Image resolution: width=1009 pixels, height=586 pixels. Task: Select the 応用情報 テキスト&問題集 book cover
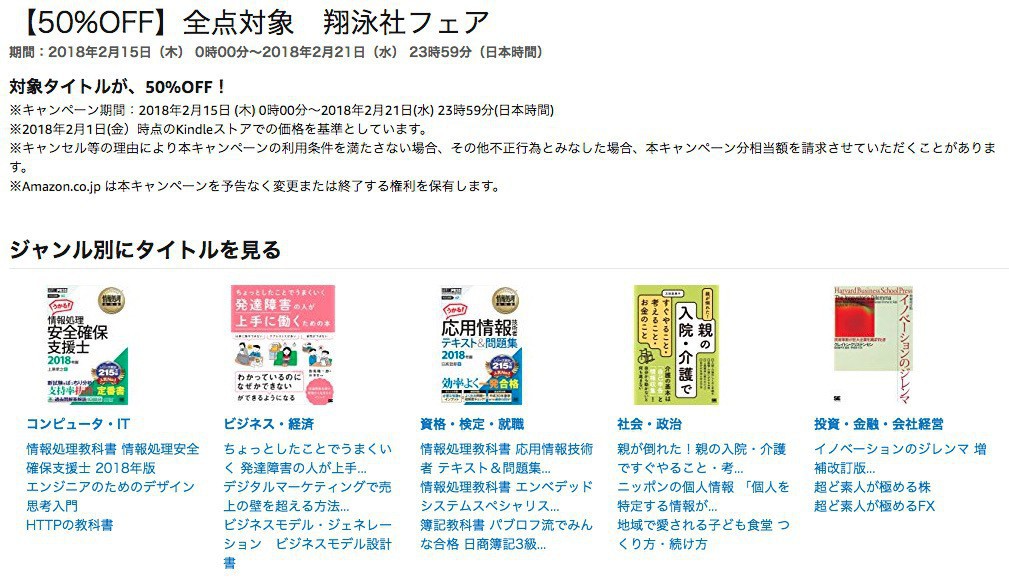(481, 345)
